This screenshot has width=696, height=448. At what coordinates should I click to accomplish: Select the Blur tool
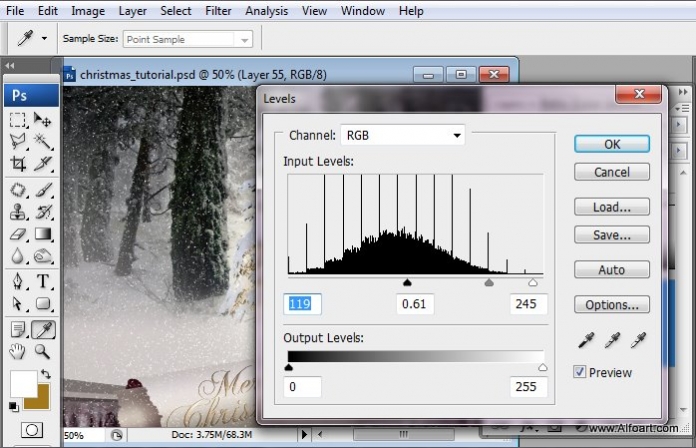[x=18, y=256]
